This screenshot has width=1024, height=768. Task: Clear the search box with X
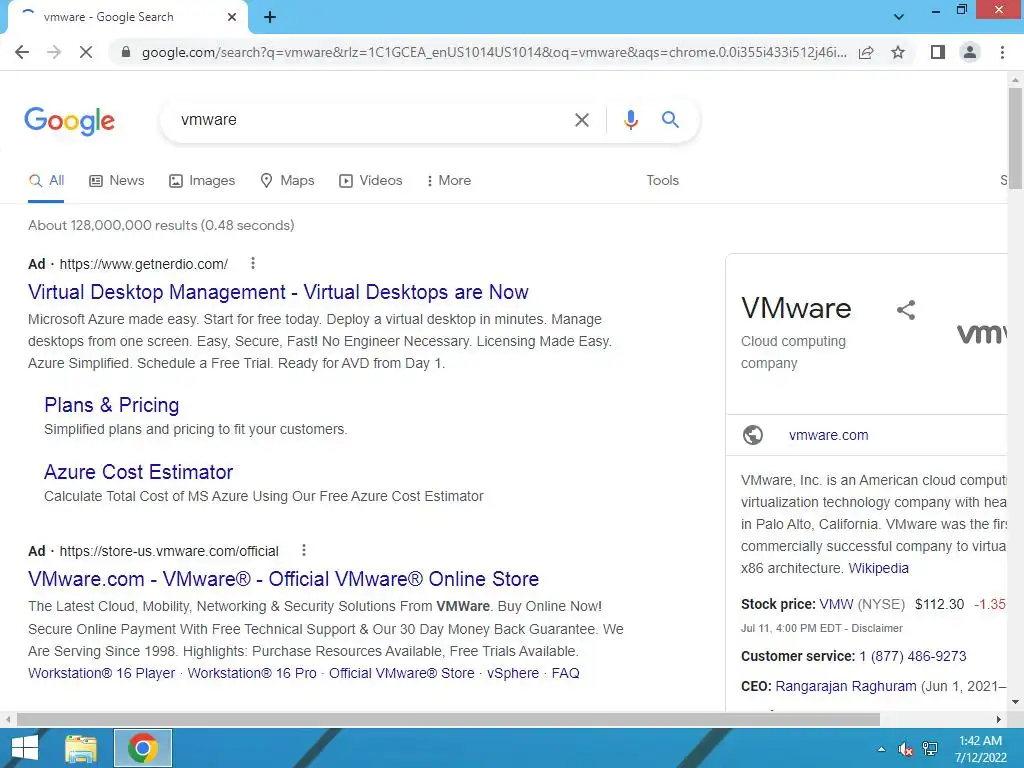(x=581, y=120)
